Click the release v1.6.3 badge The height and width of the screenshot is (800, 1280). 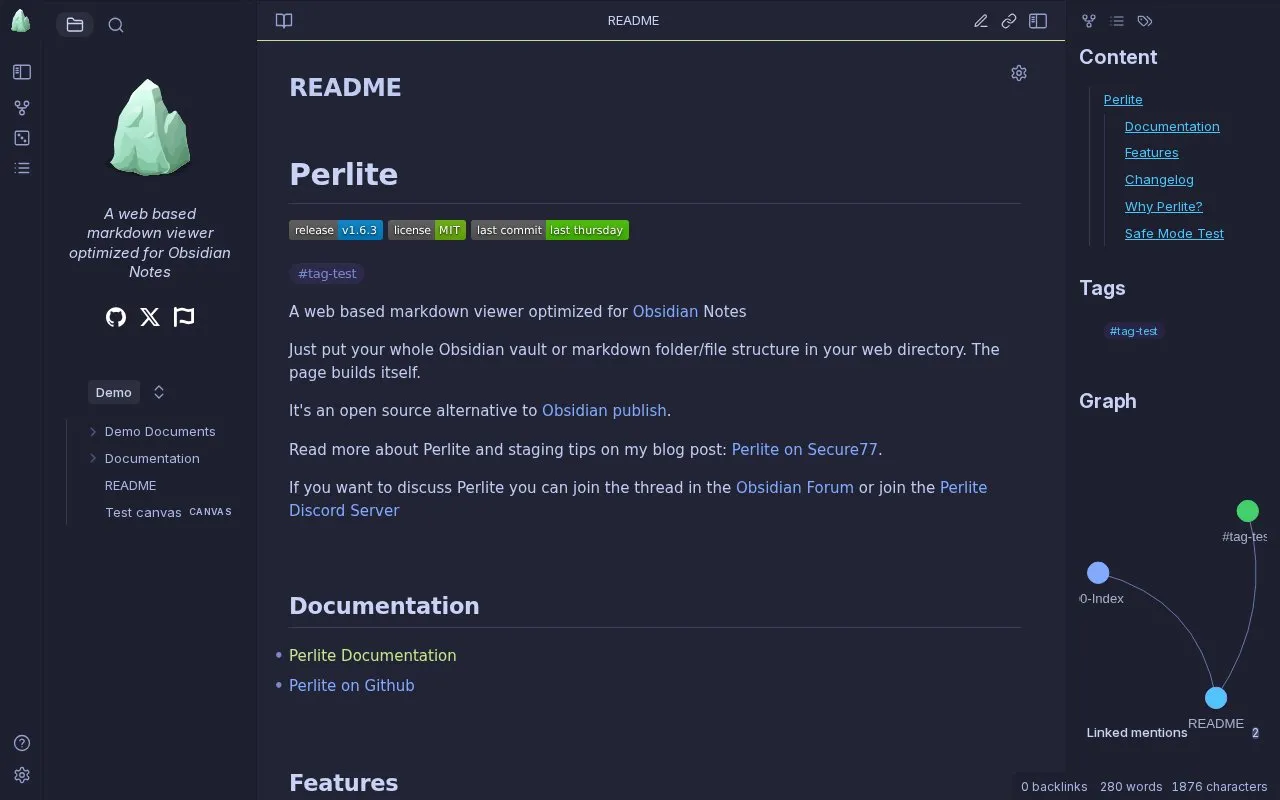click(336, 230)
